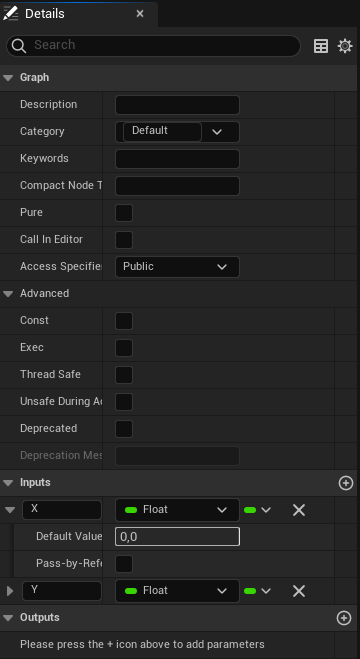The height and width of the screenshot is (659, 360).
Task: Click the Exec property label
Action: point(32,347)
